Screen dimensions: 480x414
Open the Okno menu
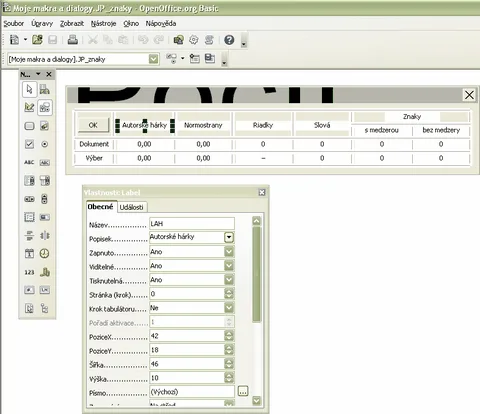pos(131,24)
